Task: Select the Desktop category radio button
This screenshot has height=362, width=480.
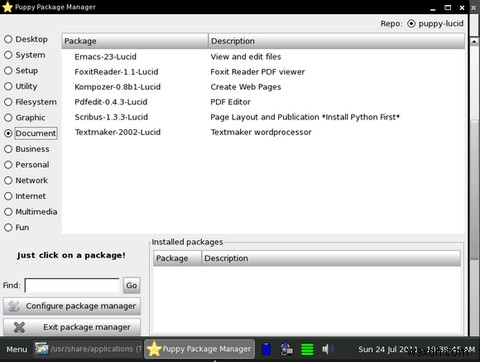Action: click(x=8, y=39)
